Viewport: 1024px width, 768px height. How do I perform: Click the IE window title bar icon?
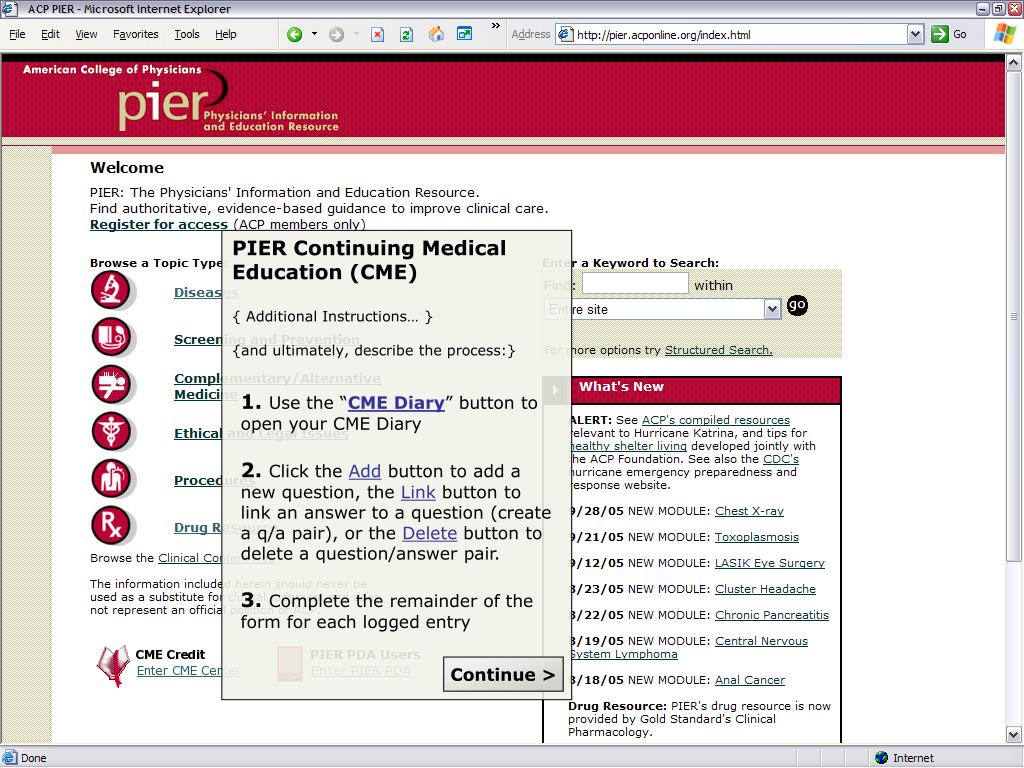pyautogui.click(x=9, y=8)
